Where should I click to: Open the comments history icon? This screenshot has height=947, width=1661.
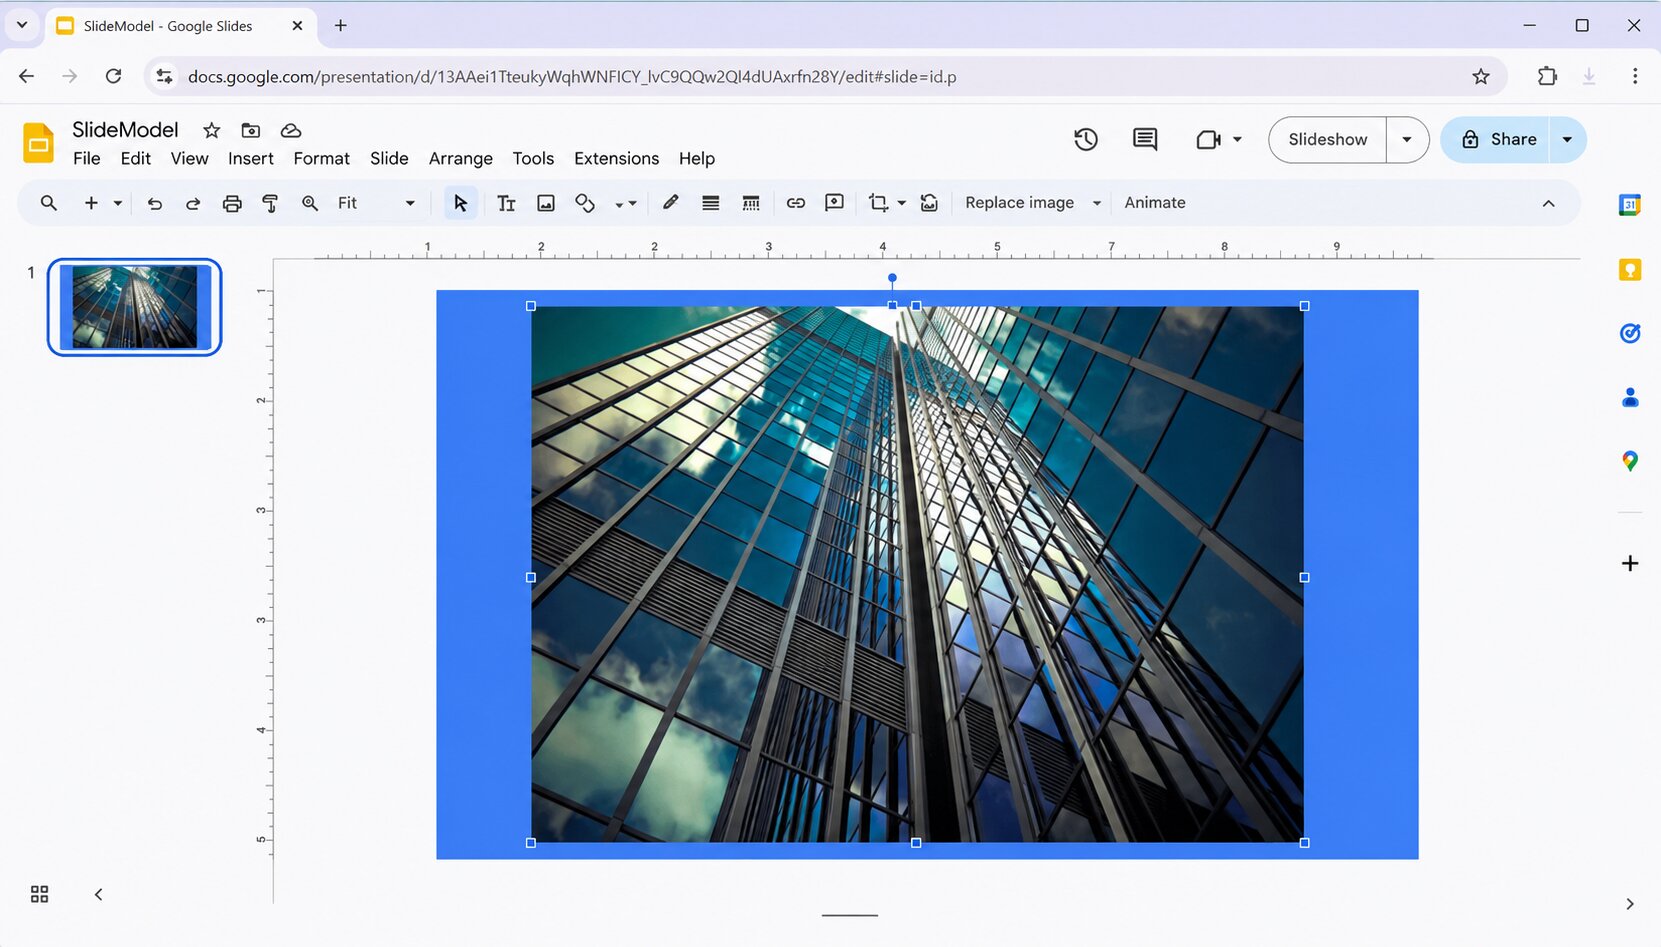[x=1145, y=140]
